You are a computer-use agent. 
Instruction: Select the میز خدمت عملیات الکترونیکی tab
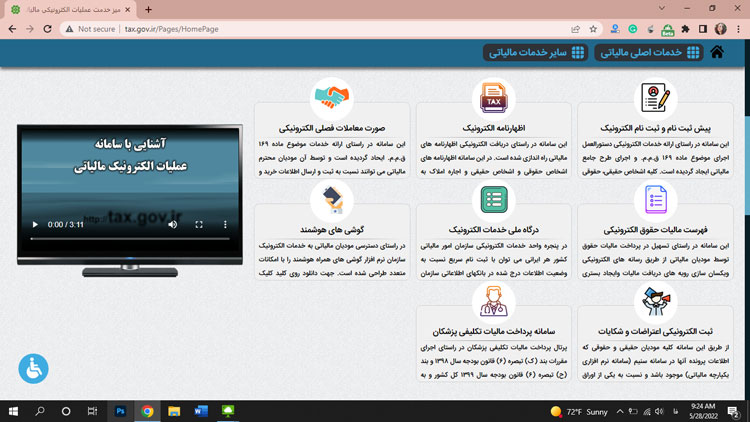(x=71, y=10)
